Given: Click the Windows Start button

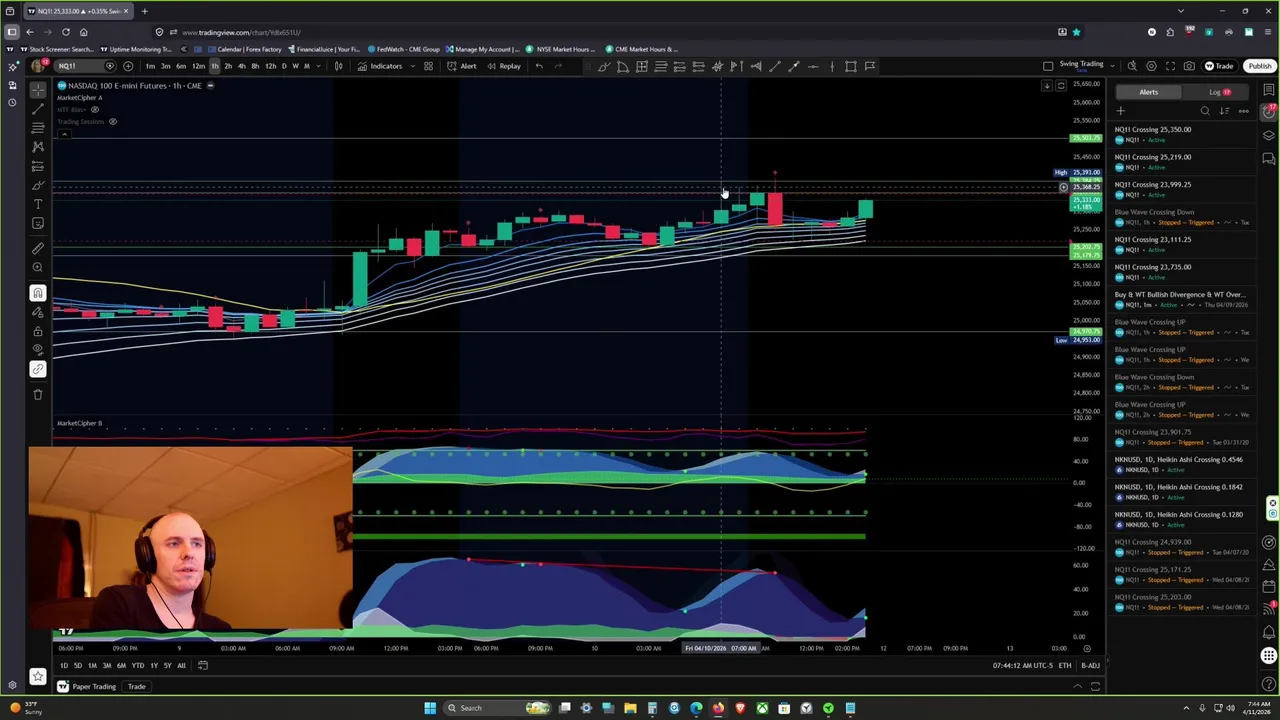Looking at the screenshot, I should 430,708.
